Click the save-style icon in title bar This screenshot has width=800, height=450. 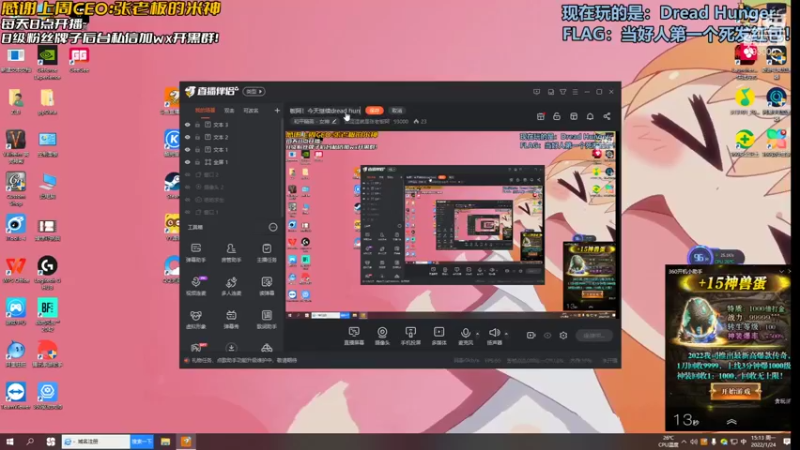pyautogui.click(x=551, y=92)
